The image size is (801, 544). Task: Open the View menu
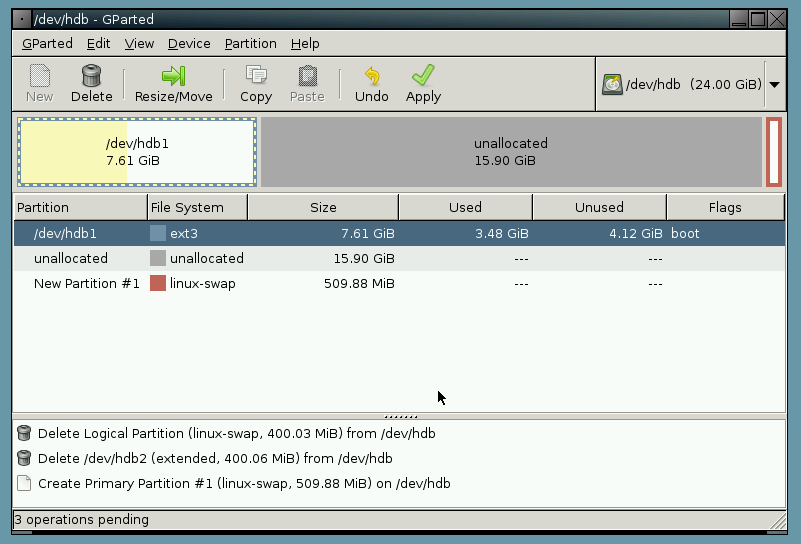[139, 43]
